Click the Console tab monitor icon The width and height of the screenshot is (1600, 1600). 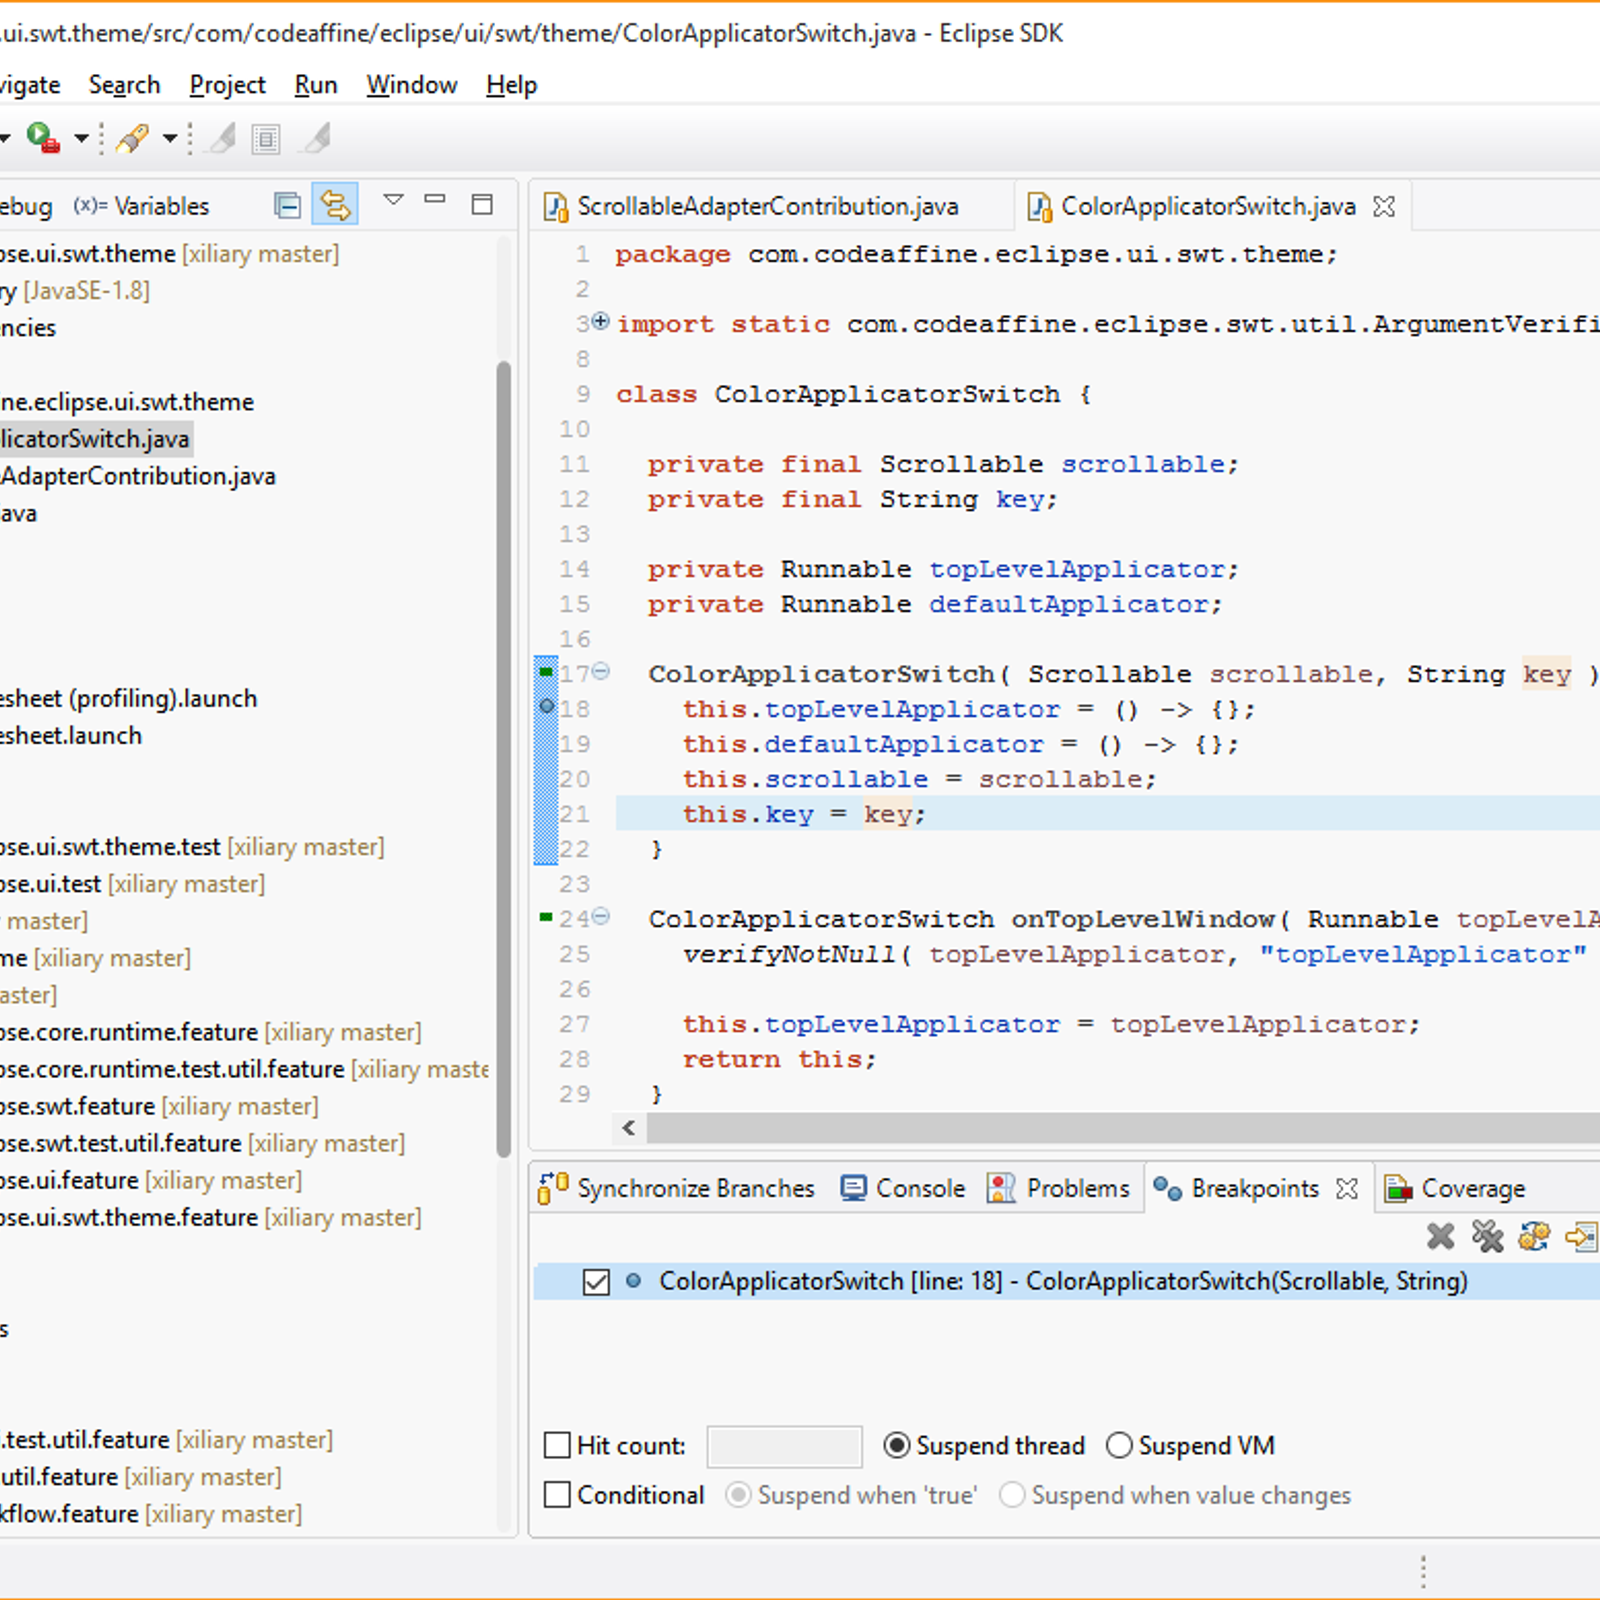[x=853, y=1188]
